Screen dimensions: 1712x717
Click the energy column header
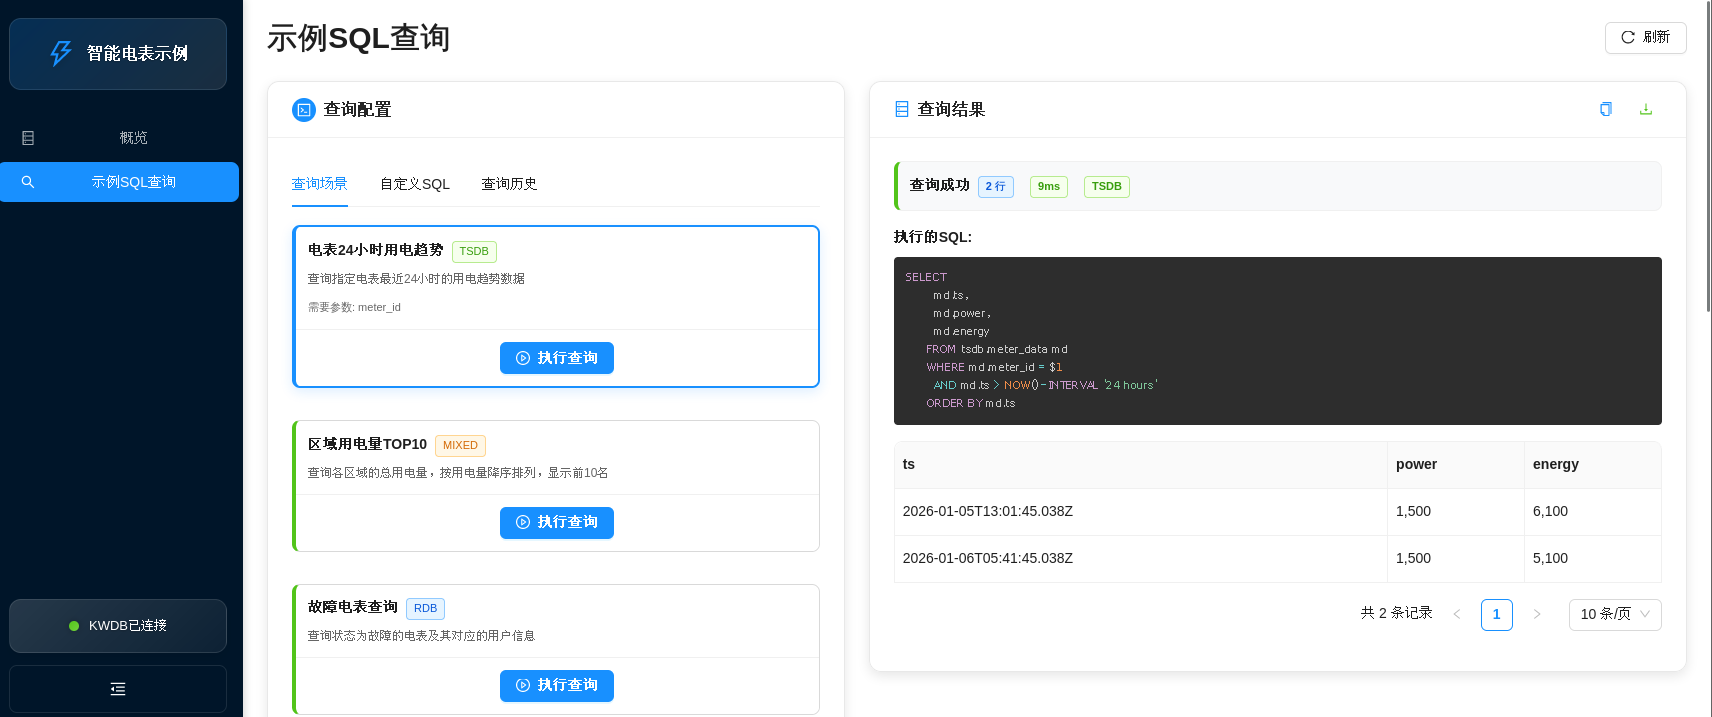pyautogui.click(x=1593, y=465)
